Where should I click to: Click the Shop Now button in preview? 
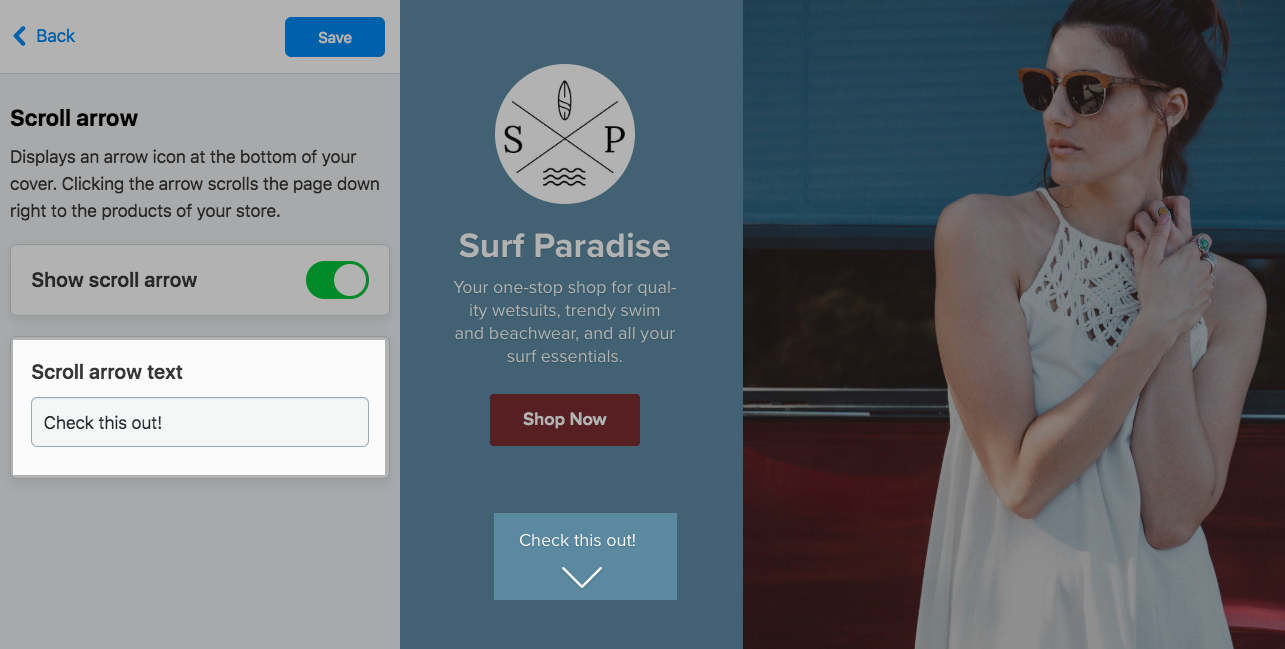point(565,420)
